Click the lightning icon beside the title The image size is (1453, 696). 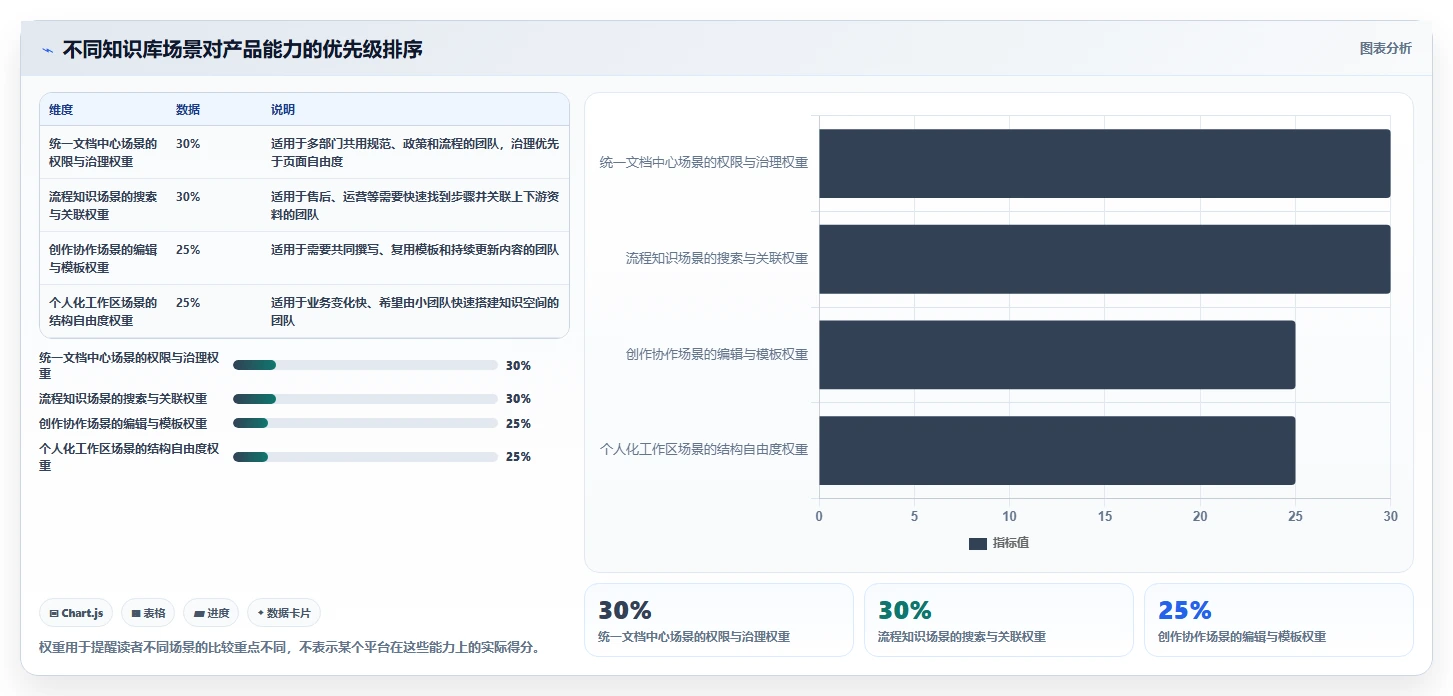pyautogui.click(x=48, y=49)
